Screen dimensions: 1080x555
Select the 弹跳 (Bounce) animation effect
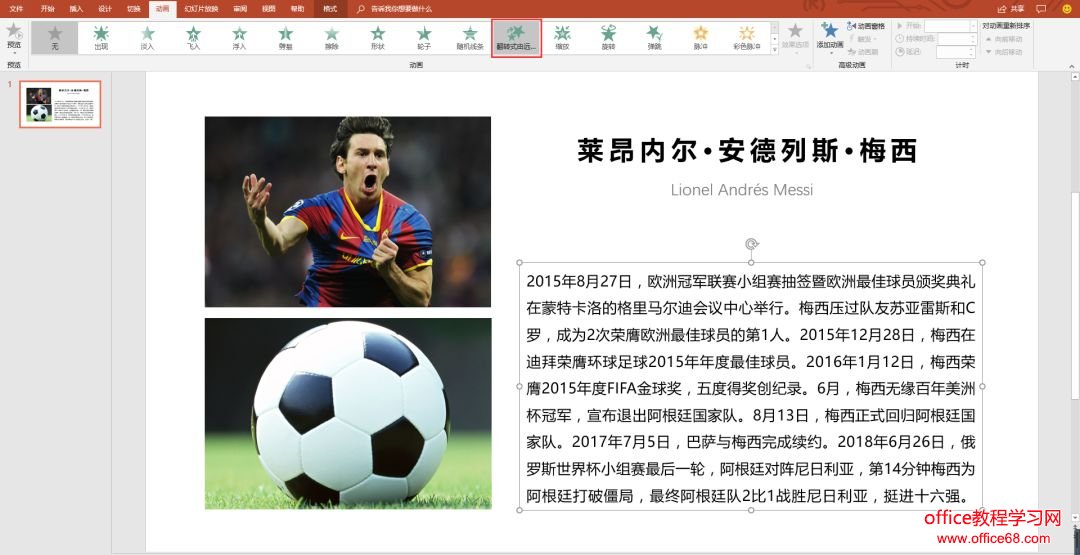pyautogui.click(x=654, y=37)
